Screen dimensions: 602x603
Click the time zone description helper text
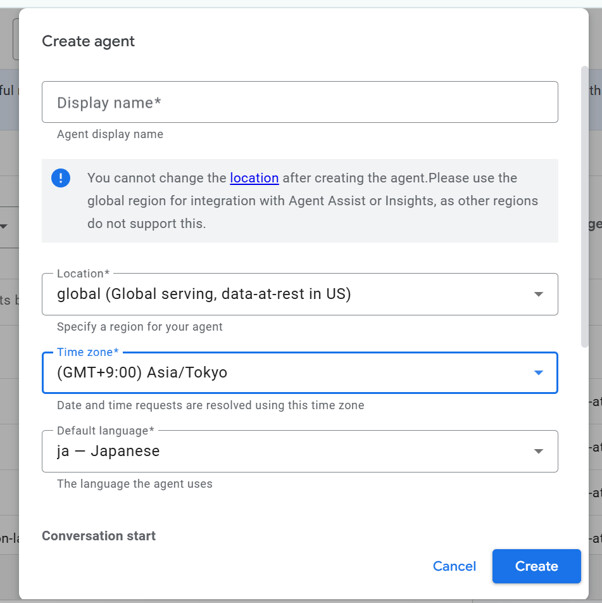(x=210, y=405)
